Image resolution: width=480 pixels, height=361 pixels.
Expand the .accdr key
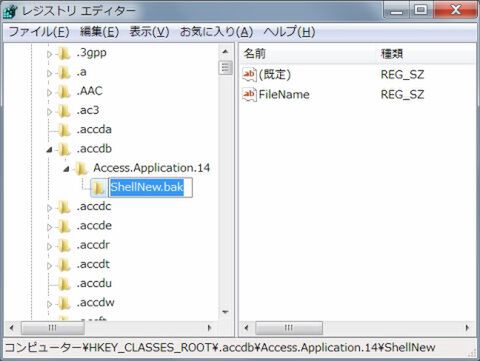(x=49, y=246)
